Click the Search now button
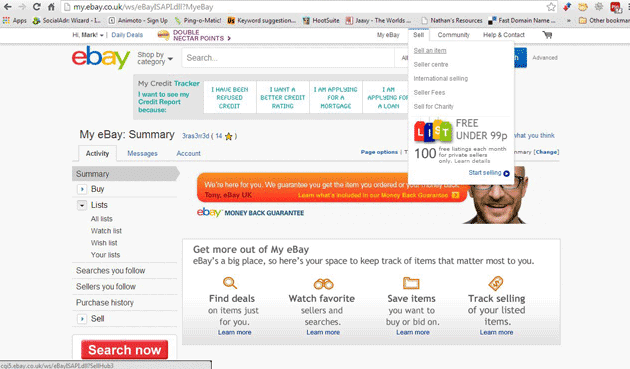Viewport: 630px width, 369px height. point(125,350)
